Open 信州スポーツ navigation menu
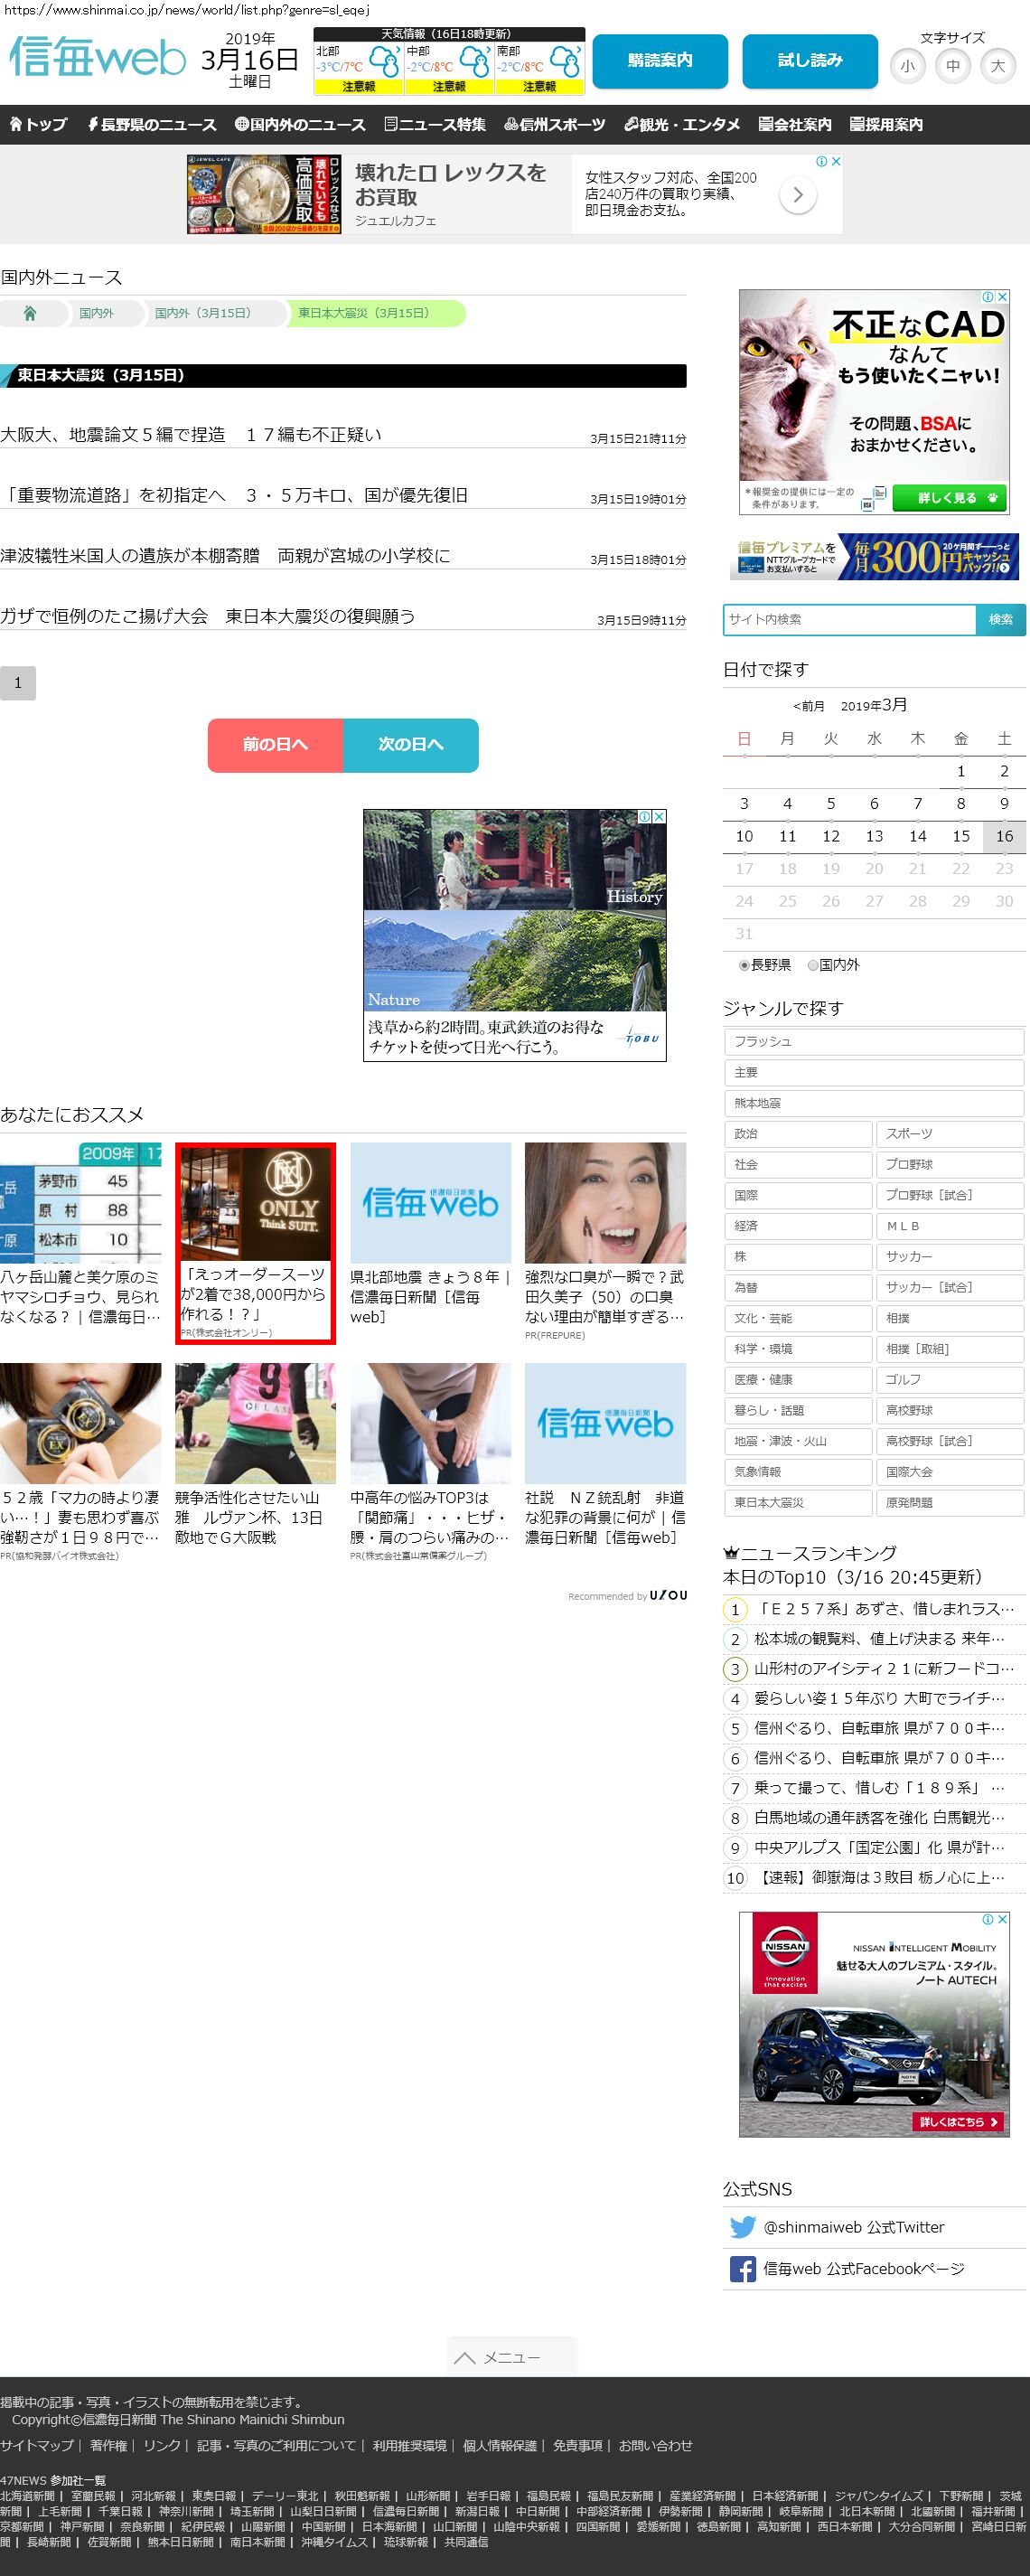1030x2576 pixels. [554, 125]
